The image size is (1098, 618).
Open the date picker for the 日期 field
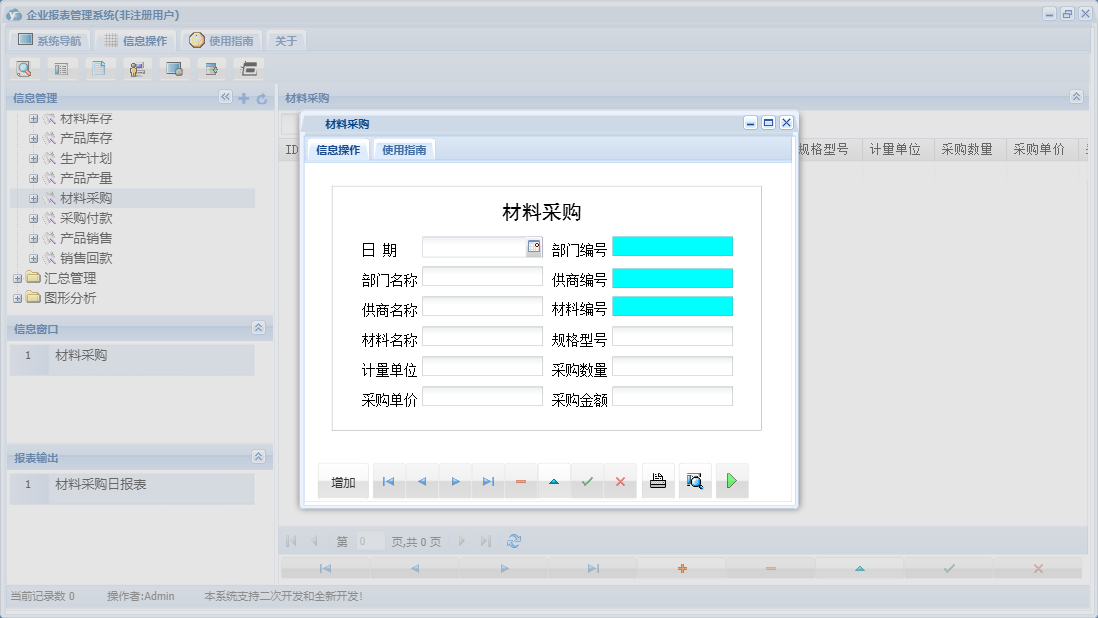(533, 247)
